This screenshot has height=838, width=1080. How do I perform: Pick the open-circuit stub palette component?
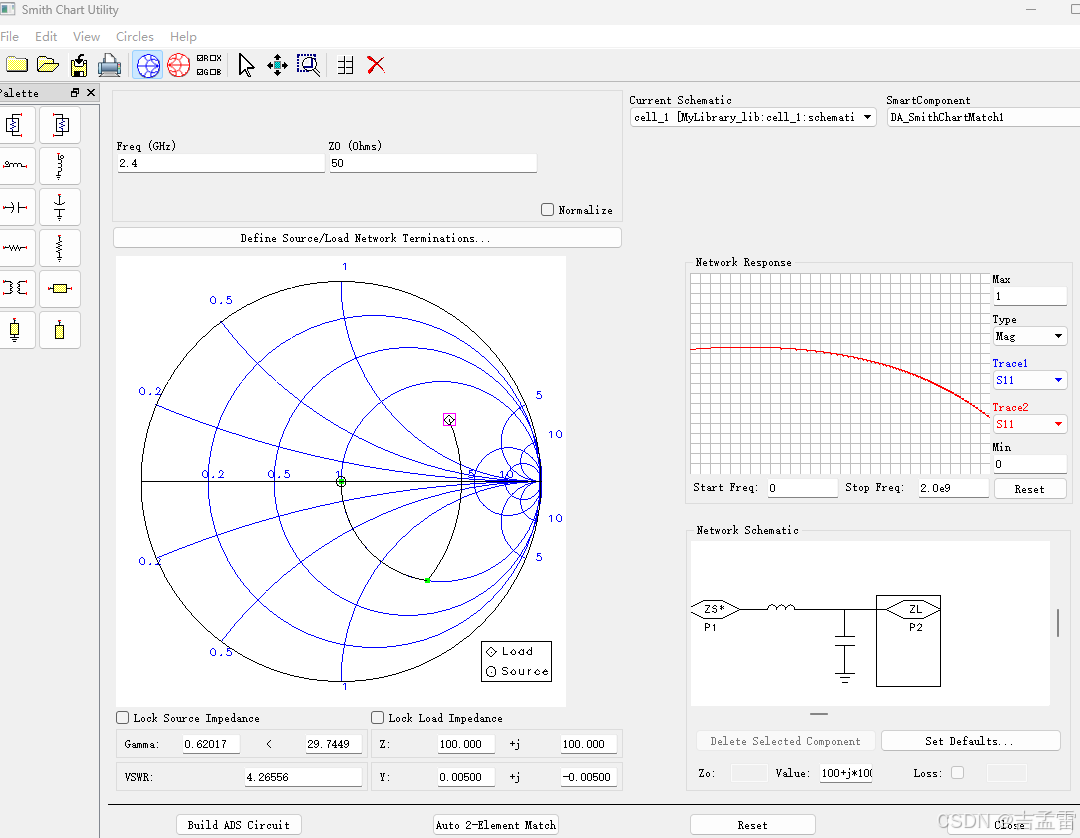pyautogui.click(x=60, y=330)
